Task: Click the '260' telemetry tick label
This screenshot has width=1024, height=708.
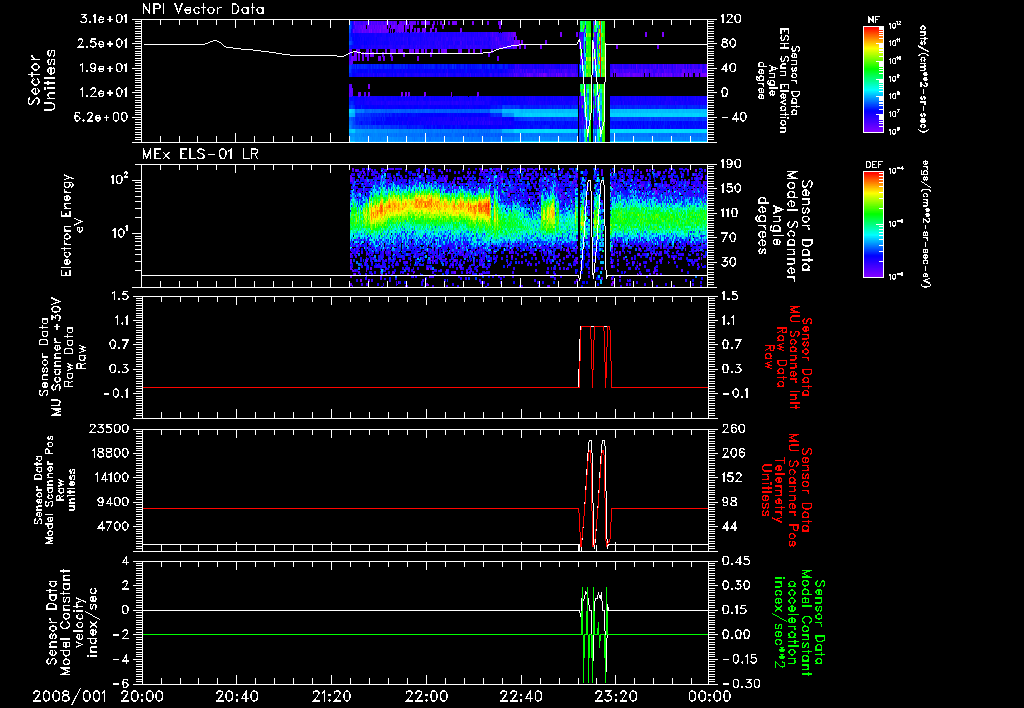Action: click(x=734, y=429)
